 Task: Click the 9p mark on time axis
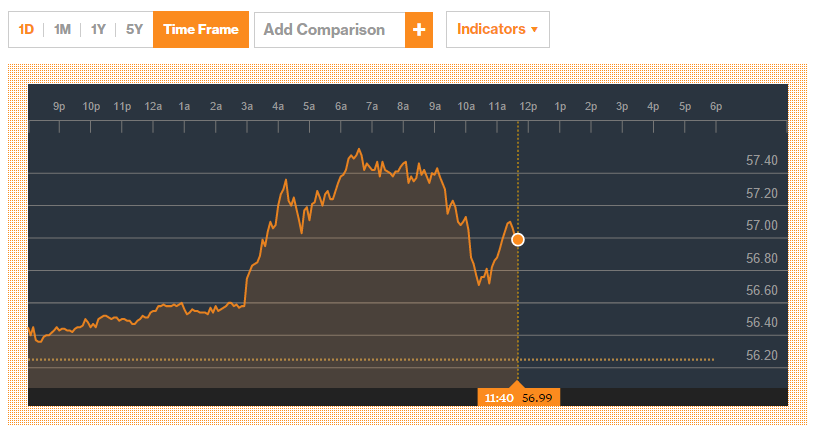click(x=59, y=106)
